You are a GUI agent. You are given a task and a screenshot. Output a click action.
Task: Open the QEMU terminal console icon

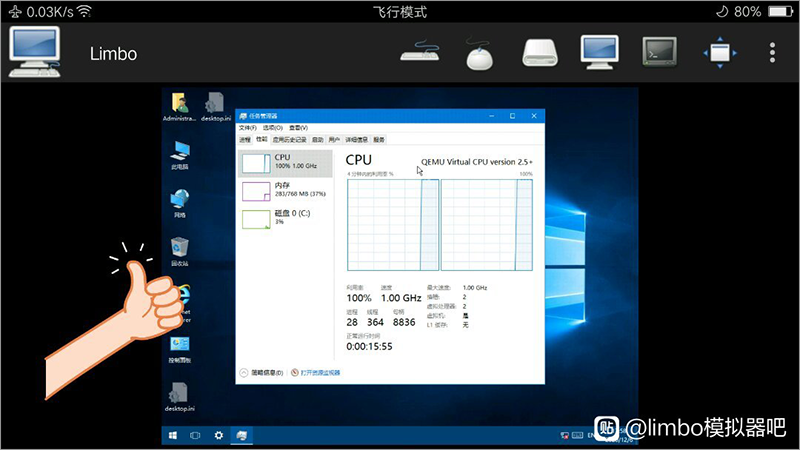point(660,53)
